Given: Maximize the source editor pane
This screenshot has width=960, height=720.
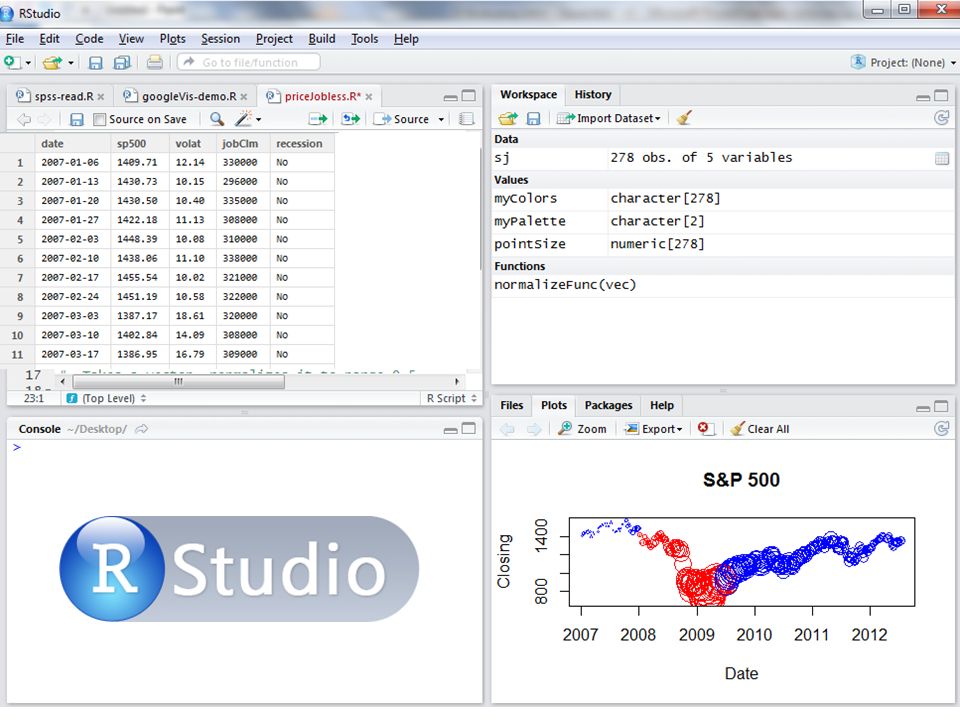Looking at the screenshot, I should (x=468, y=96).
